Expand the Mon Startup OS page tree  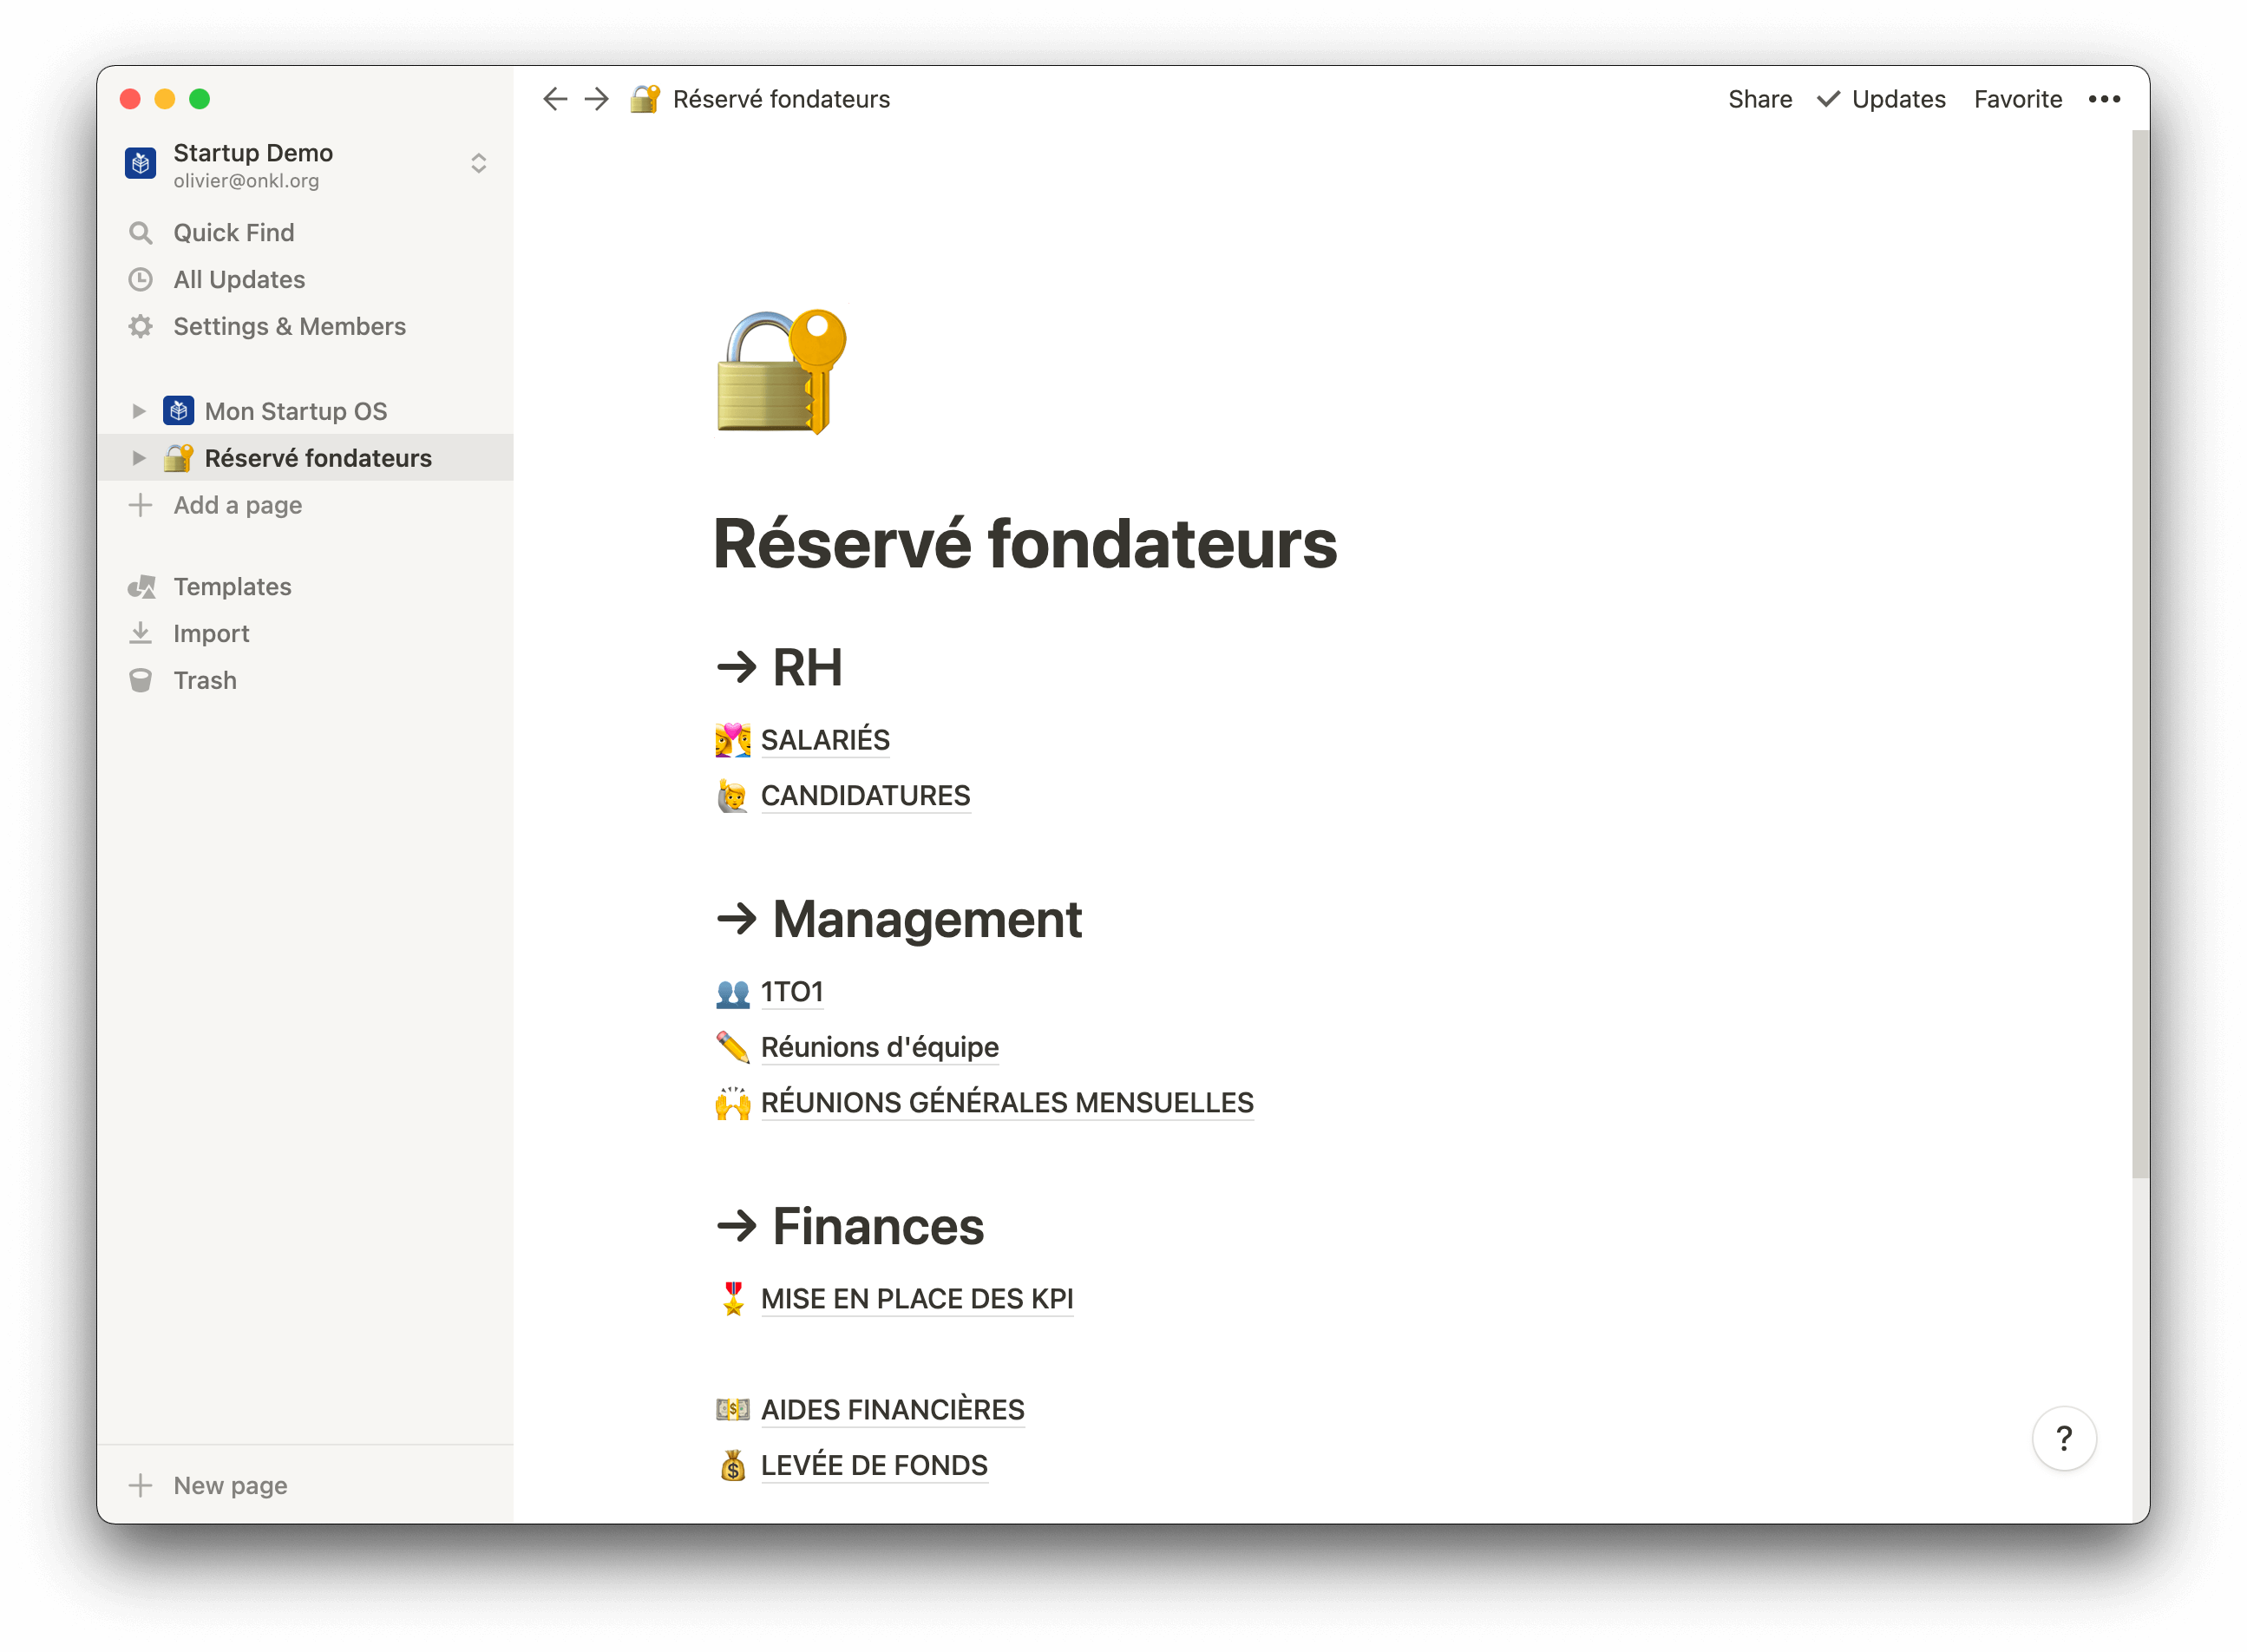tap(139, 411)
